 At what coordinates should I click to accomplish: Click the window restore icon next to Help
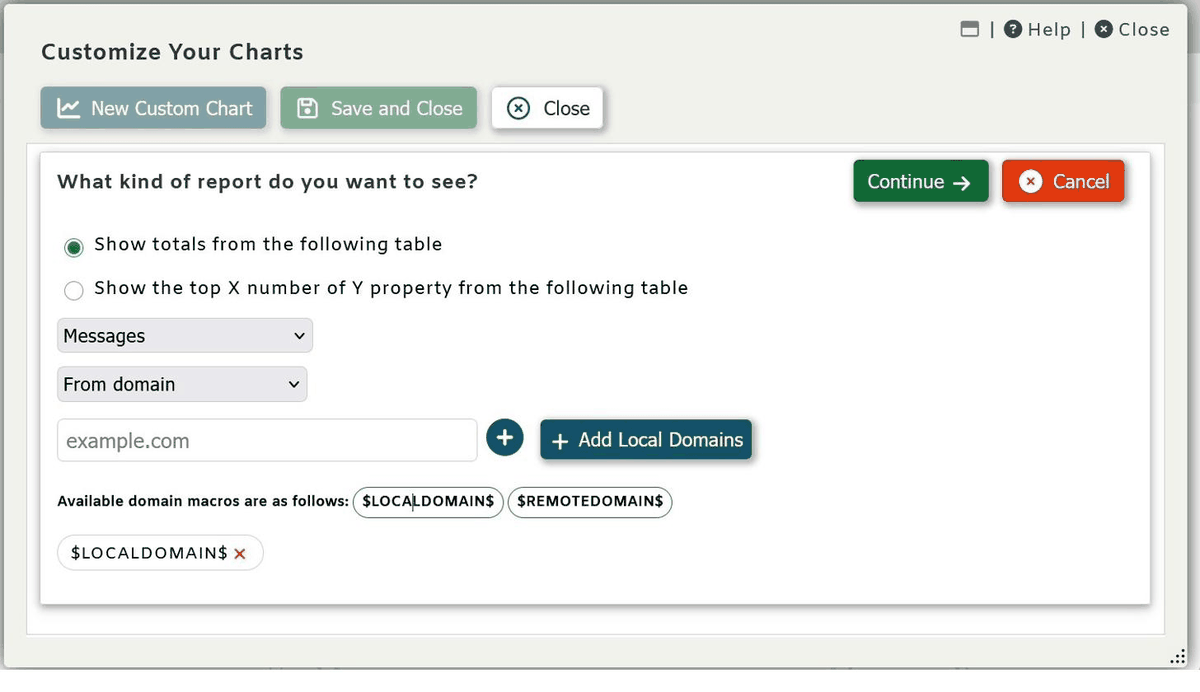click(x=969, y=29)
